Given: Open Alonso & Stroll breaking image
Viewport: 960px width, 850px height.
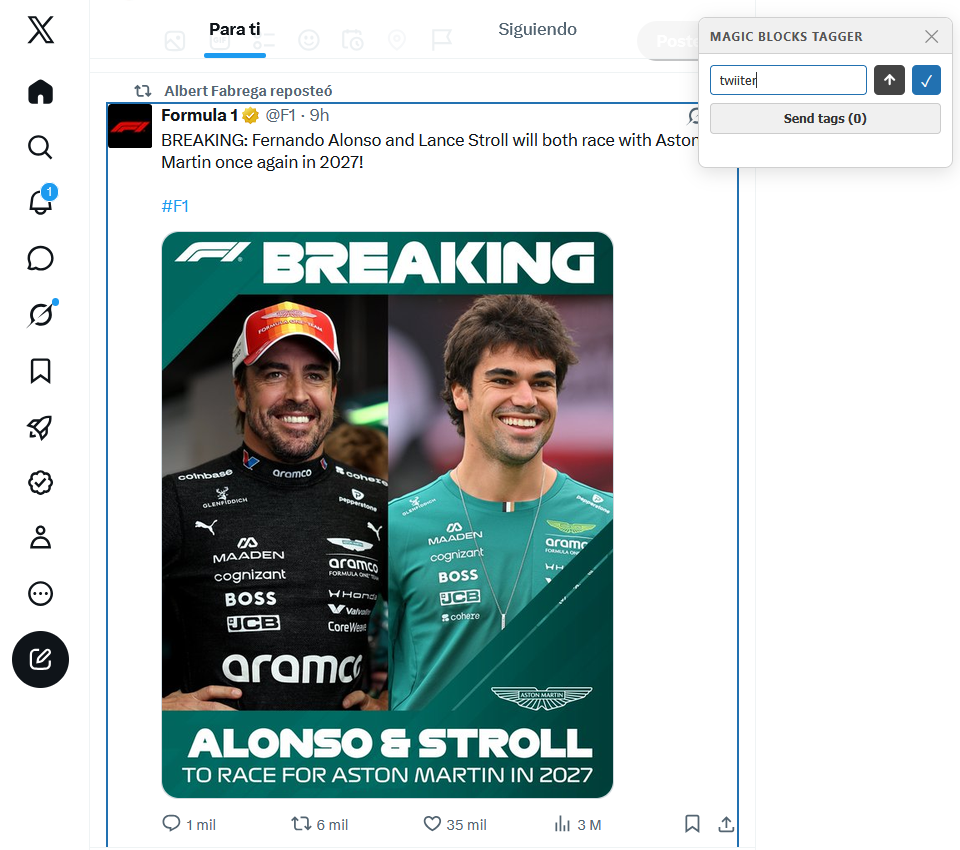Looking at the screenshot, I should (387, 514).
